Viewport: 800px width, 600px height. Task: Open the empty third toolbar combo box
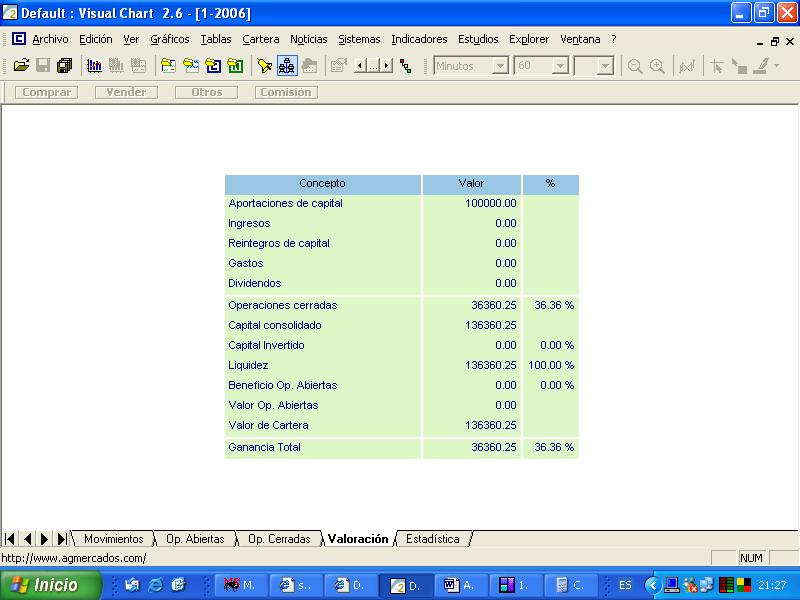tap(605, 66)
